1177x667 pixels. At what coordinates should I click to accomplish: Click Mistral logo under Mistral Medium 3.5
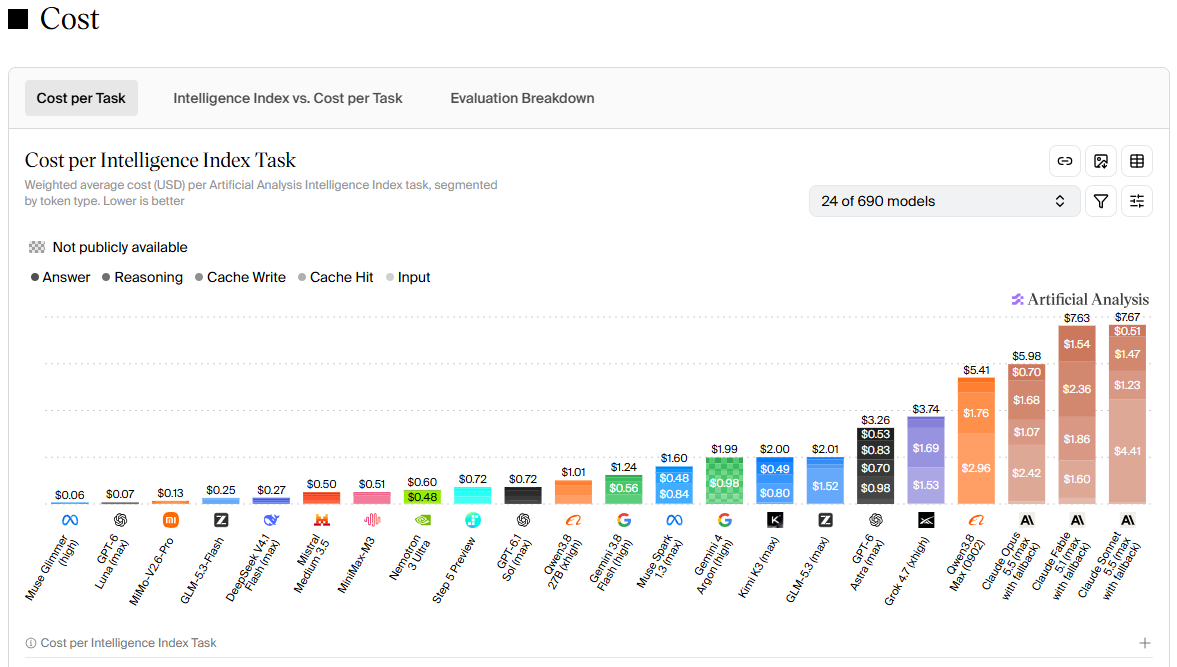tap(321, 520)
